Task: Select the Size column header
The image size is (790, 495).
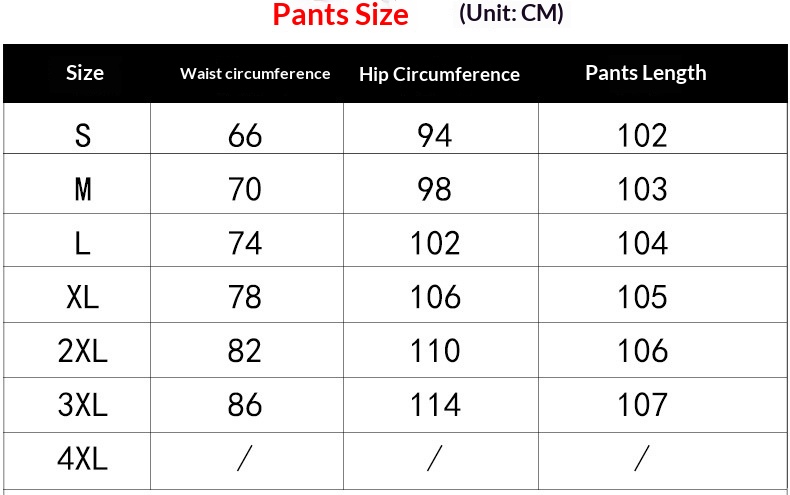Action: [x=85, y=73]
